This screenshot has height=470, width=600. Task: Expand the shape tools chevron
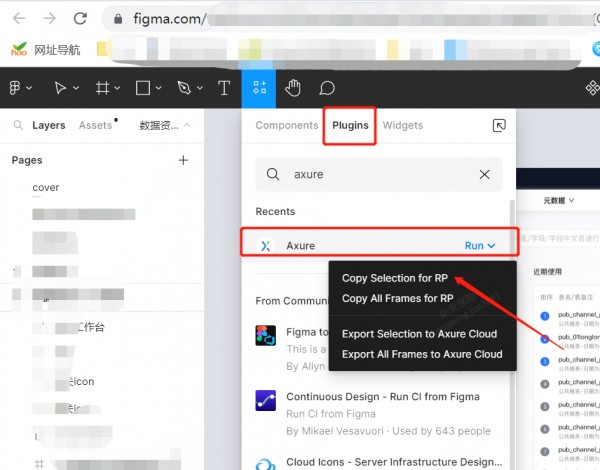[x=158, y=88]
